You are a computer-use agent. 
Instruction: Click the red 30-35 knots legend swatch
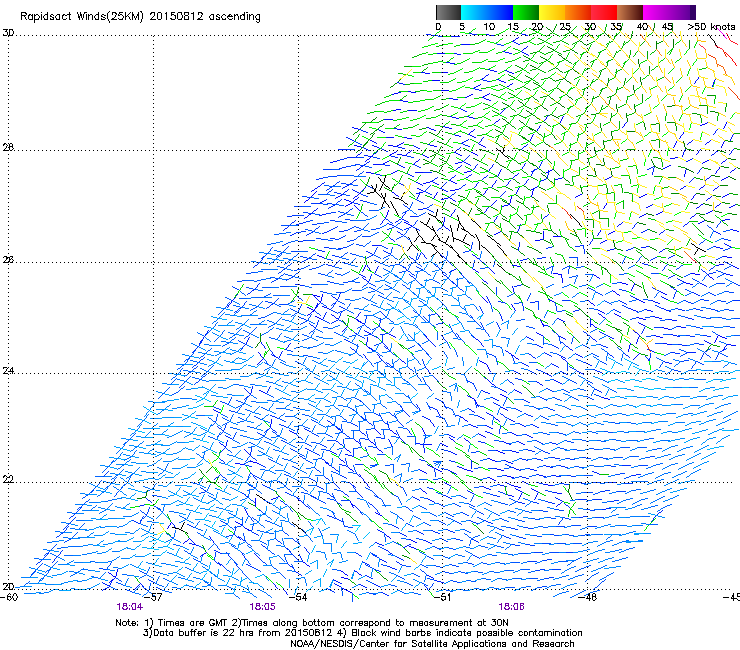[604, 12]
